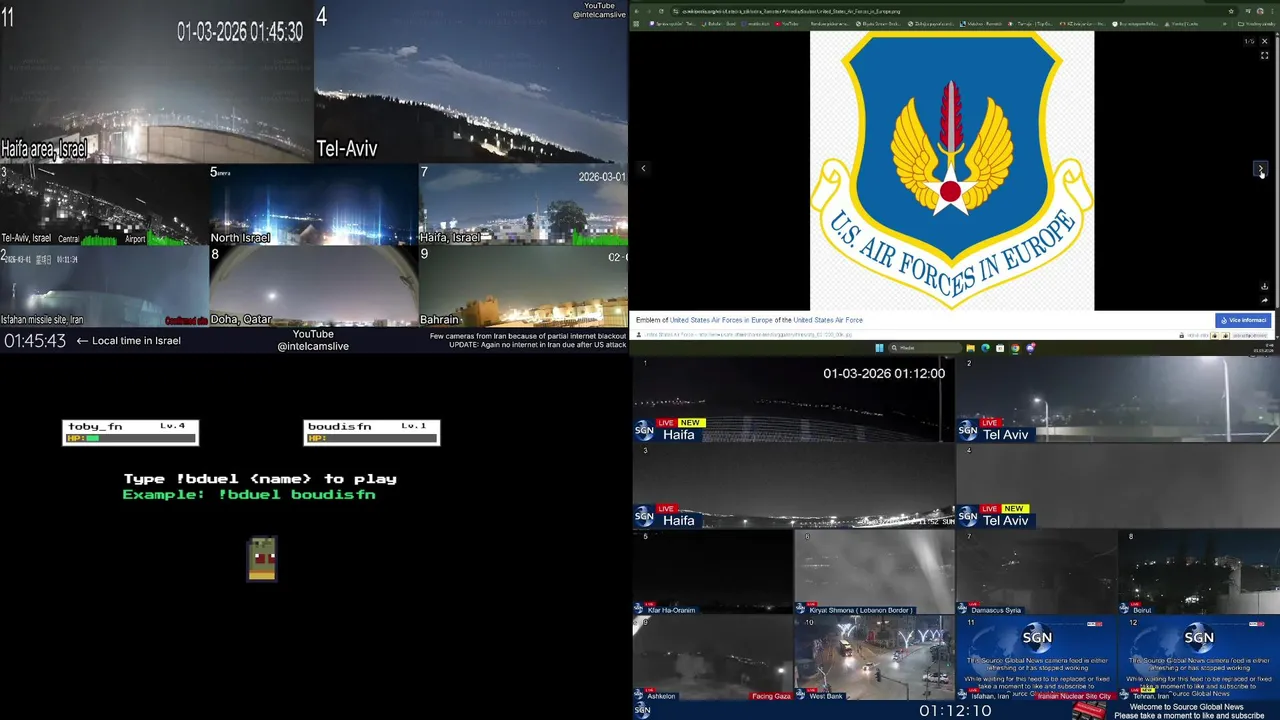Select the Tel-Aviv camera 4 feed
The height and width of the screenshot is (720, 1280).
tap(471, 81)
